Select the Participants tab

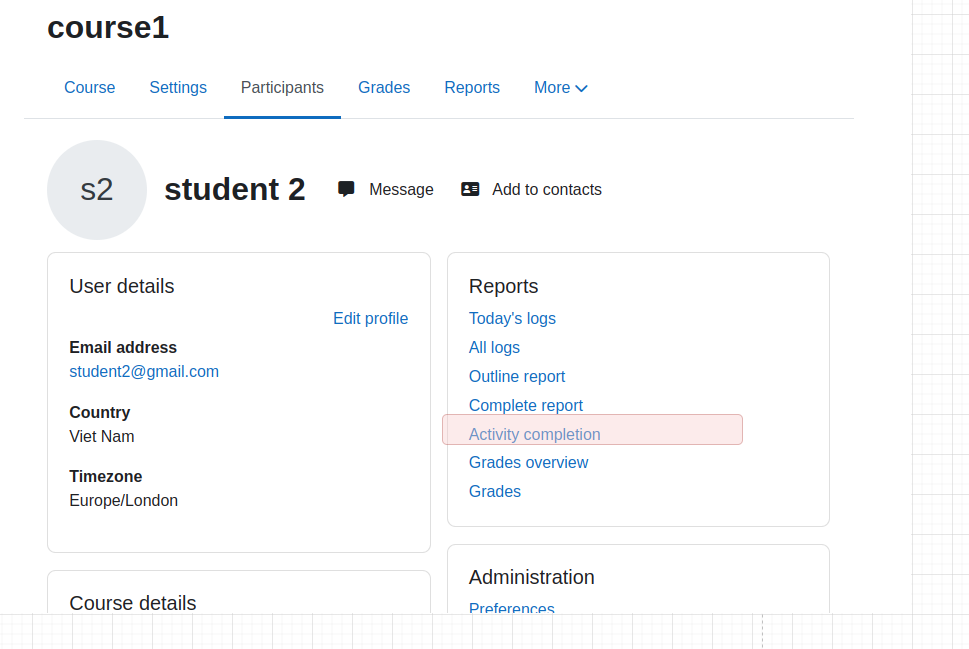[x=282, y=88]
